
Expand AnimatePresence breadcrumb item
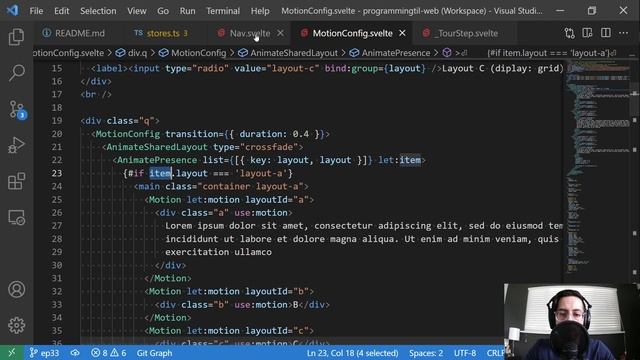coord(390,53)
